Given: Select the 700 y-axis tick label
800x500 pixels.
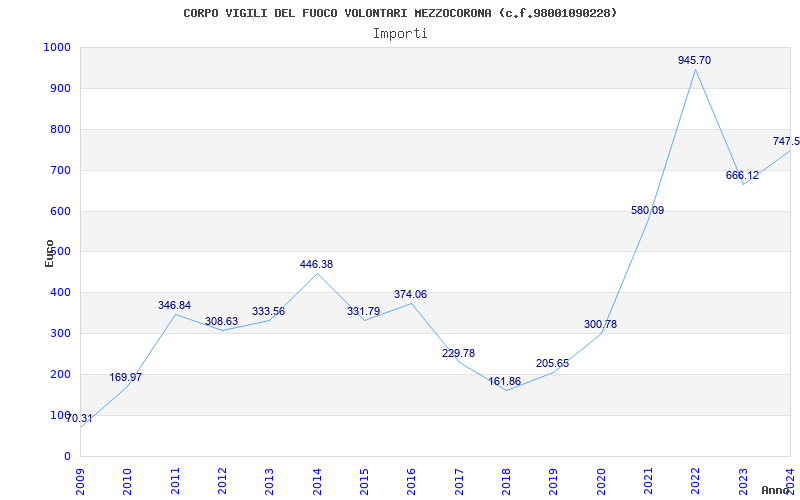Looking at the screenshot, I should point(60,170).
